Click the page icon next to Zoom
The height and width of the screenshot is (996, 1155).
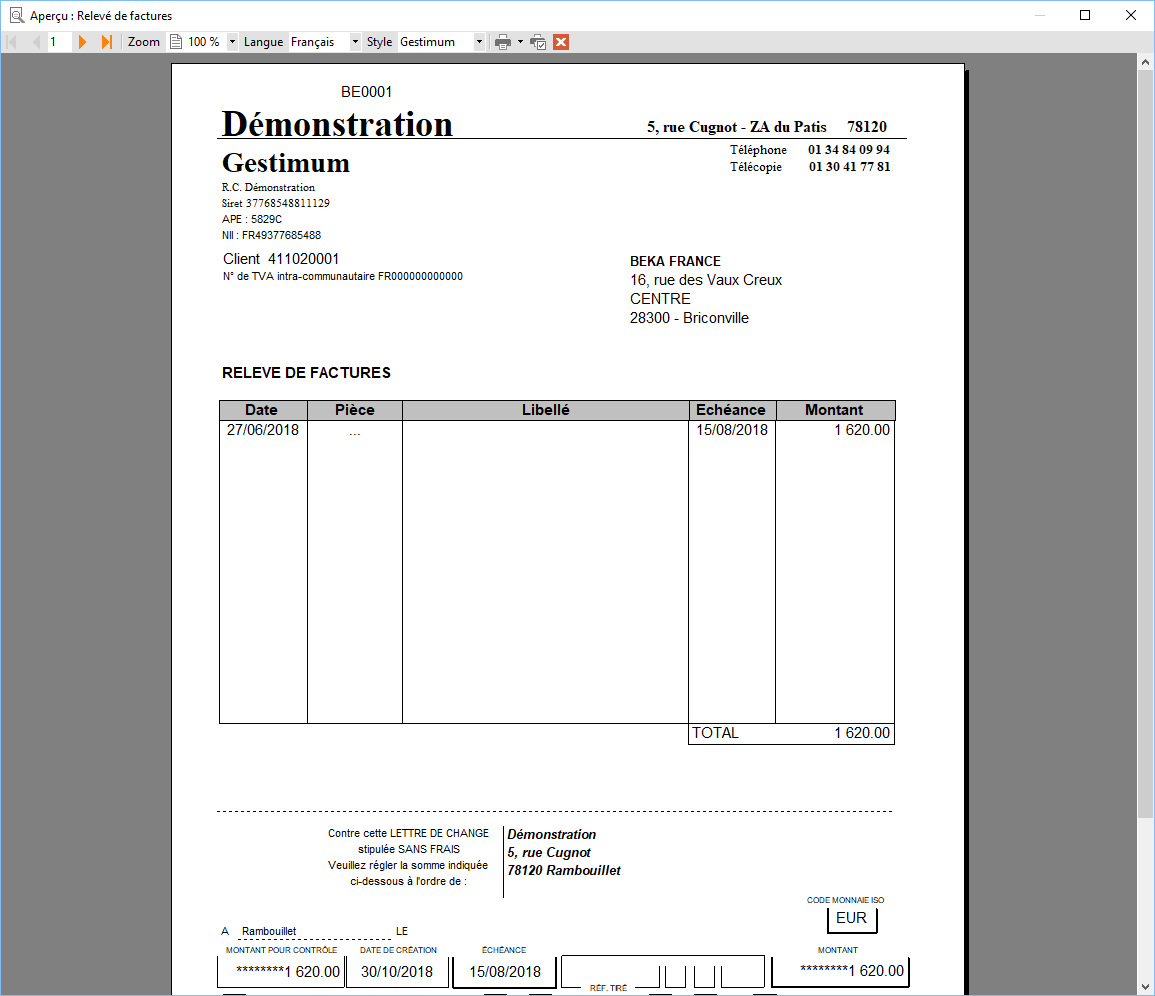click(176, 42)
